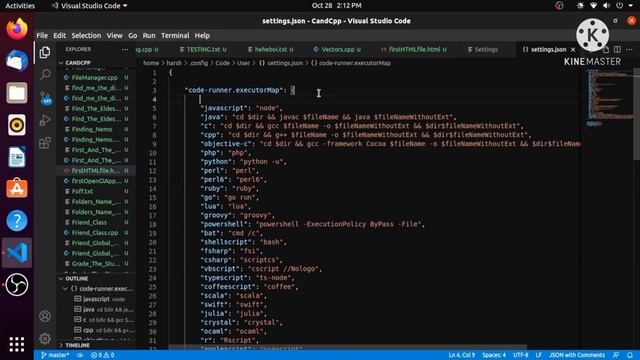Image resolution: width=640 pixels, height=360 pixels.
Task: Open the Extensions view
Action: point(45,143)
